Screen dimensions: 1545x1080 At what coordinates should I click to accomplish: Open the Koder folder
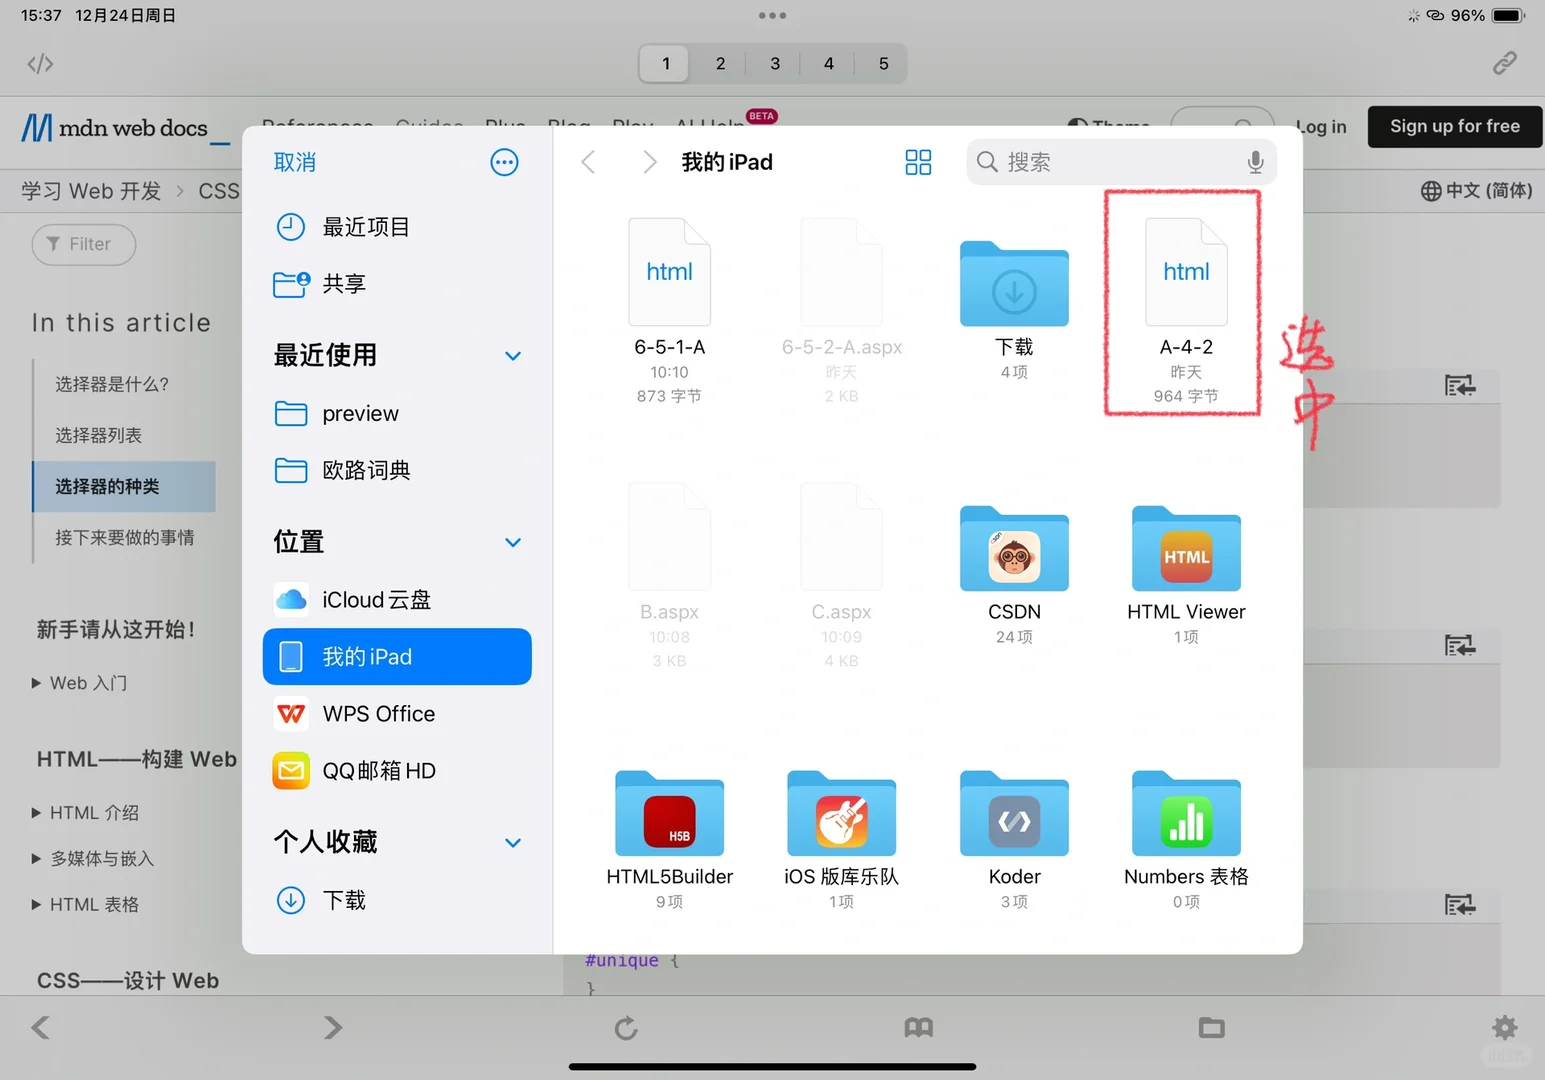[1013, 815]
